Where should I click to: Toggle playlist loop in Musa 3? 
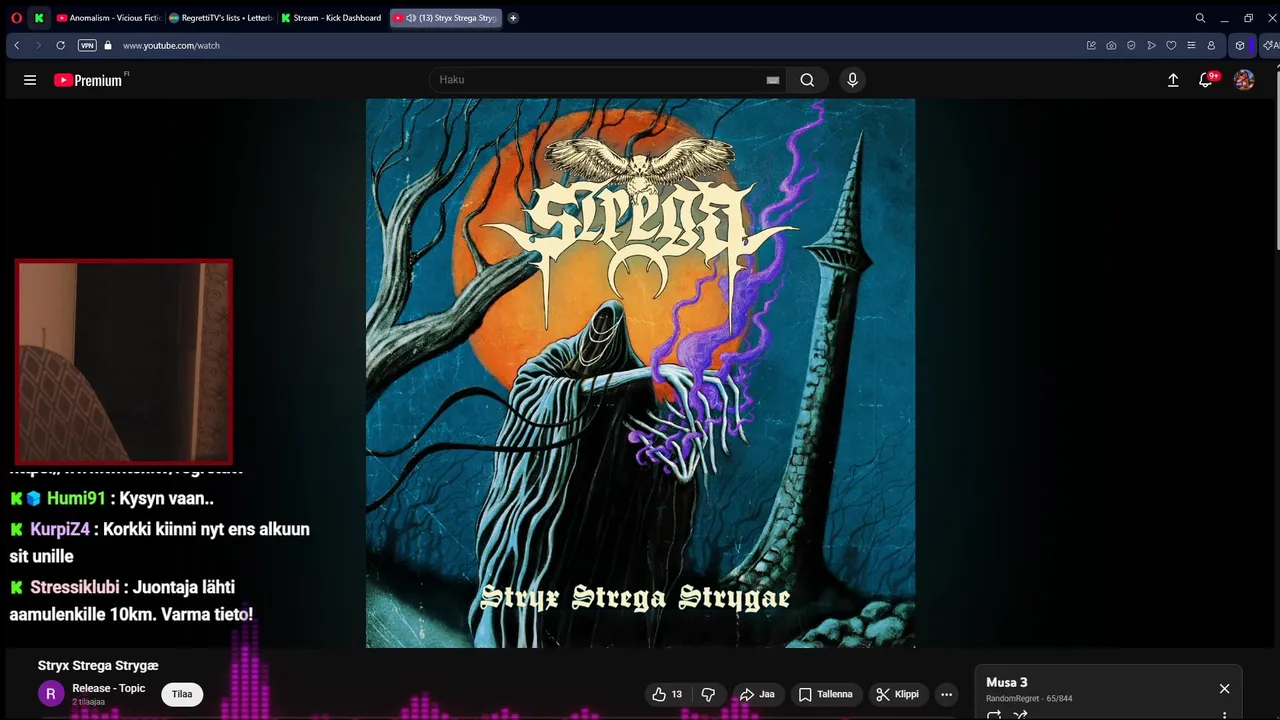(x=994, y=714)
